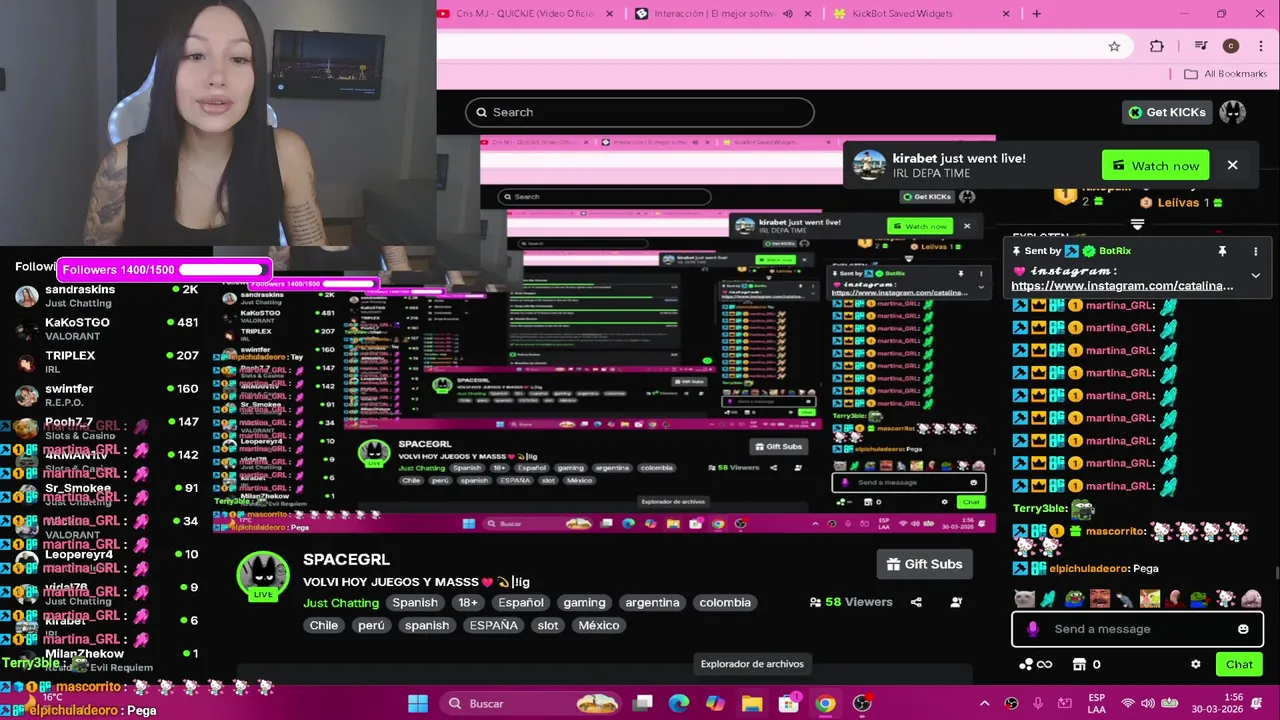The image size is (1280, 720).
Task: Open Microsoft Edge from taskbar
Action: point(679,703)
